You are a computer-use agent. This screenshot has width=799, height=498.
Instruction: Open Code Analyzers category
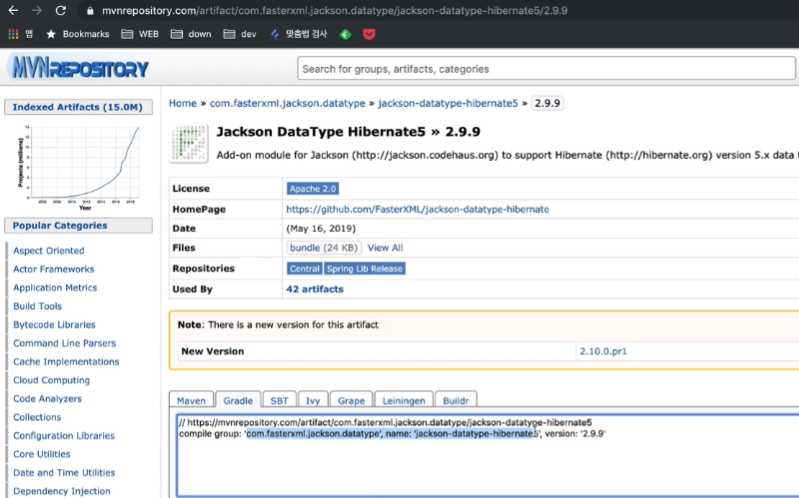pyautogui.click(x=47, y=399)
